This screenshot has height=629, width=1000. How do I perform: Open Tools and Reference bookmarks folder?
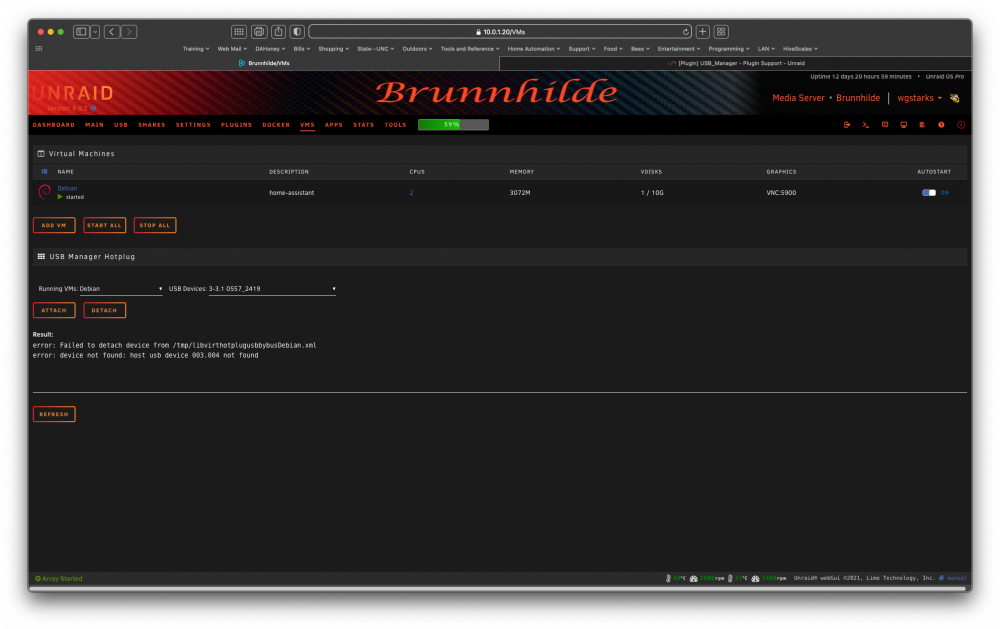pos(470,48)
